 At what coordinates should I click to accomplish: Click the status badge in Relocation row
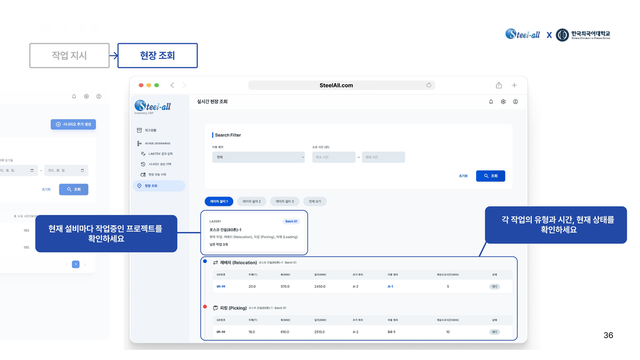(494, 287)
